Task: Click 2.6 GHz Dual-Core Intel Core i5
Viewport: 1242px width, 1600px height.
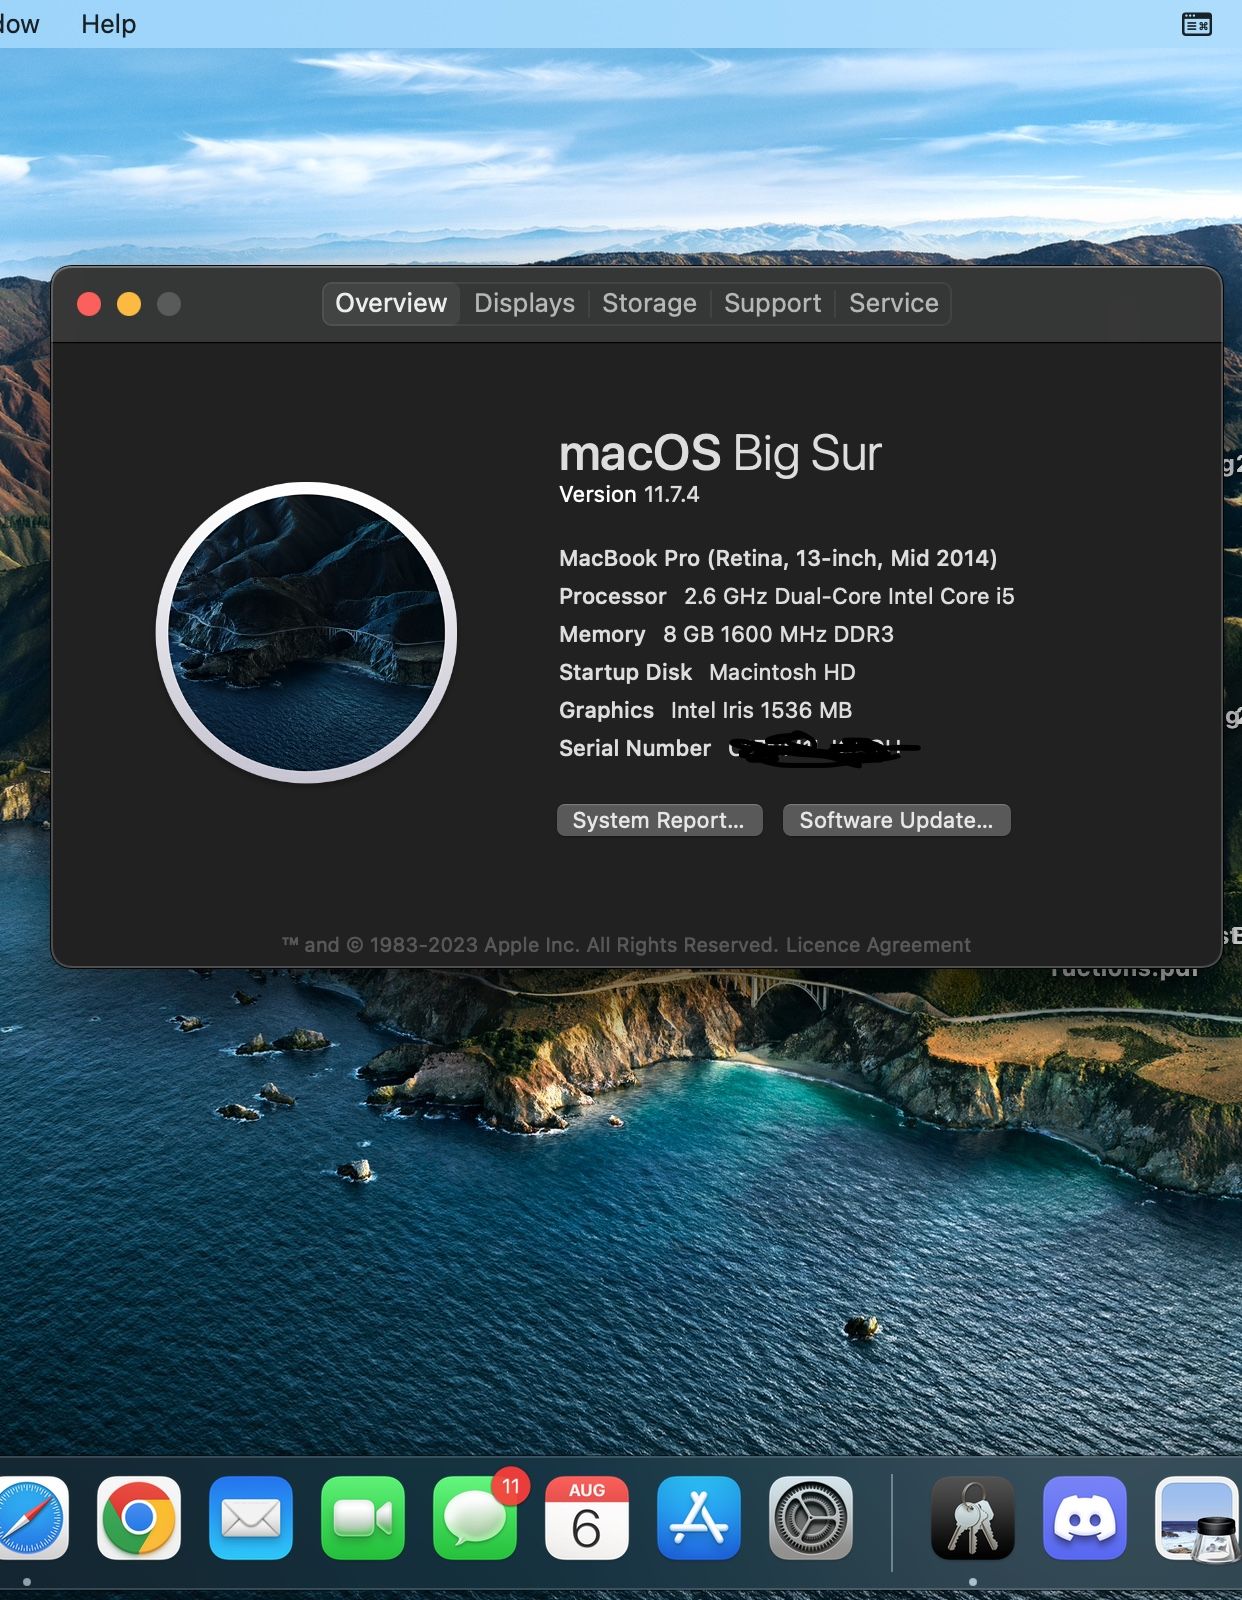Action: [849, 596]
